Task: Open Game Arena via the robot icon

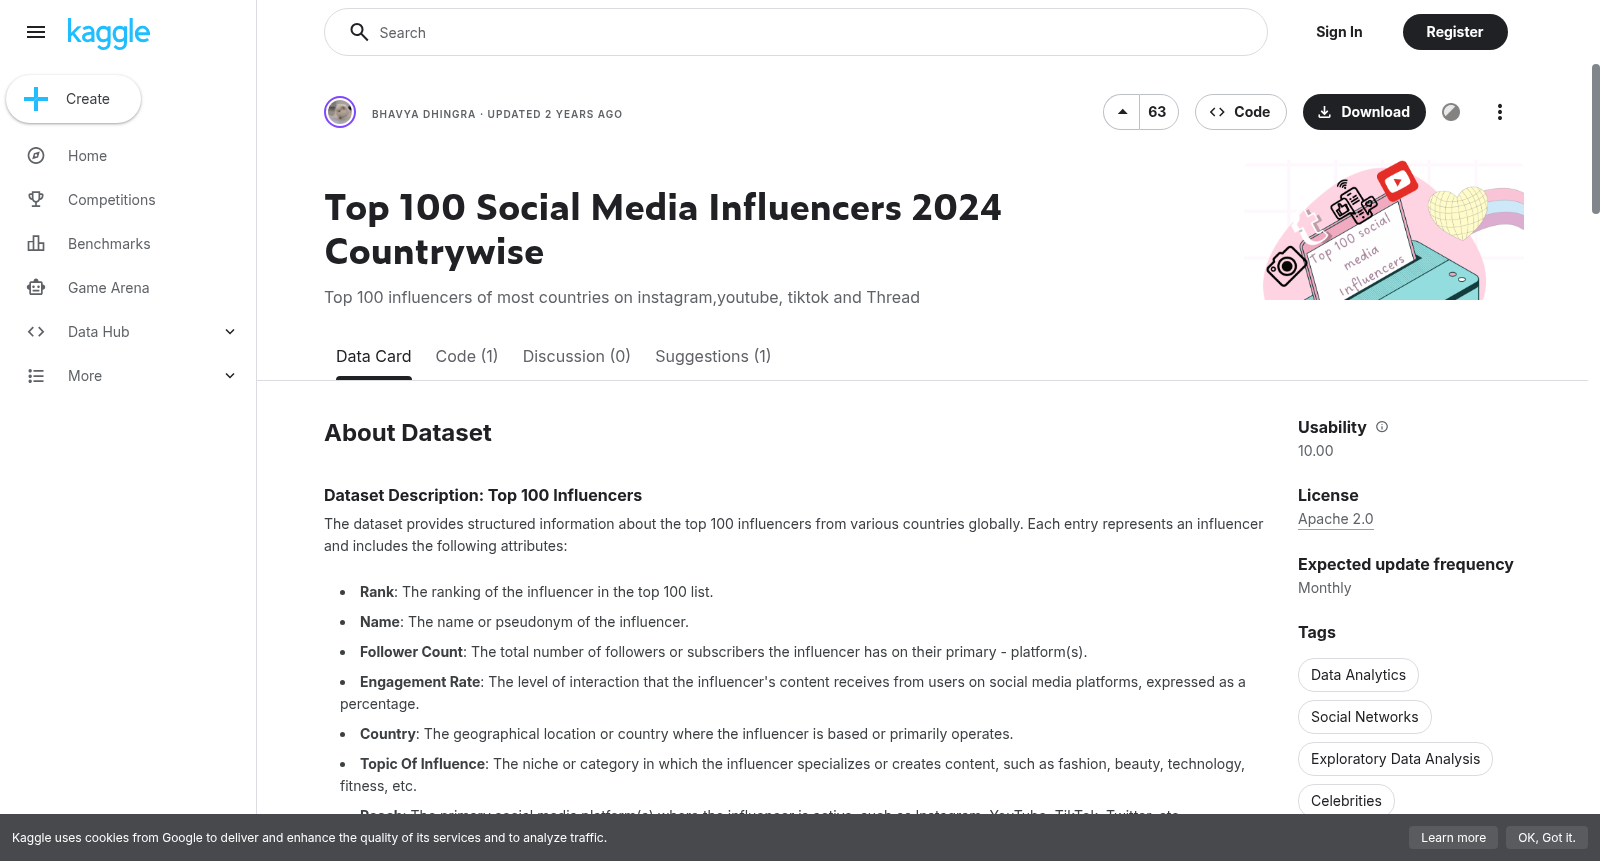Action: (36, 288)
